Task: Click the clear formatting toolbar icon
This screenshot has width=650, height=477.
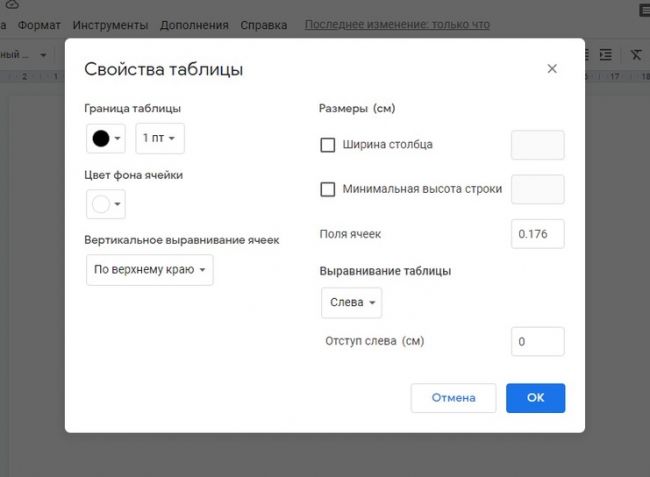Action: pyautogui.click(x=636, y=54)
